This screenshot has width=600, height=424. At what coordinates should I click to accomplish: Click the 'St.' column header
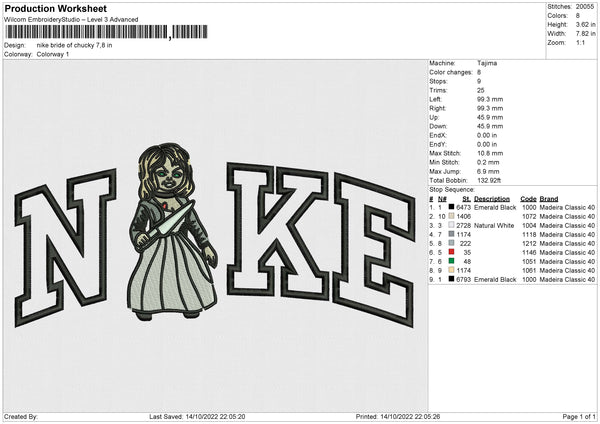466,199
